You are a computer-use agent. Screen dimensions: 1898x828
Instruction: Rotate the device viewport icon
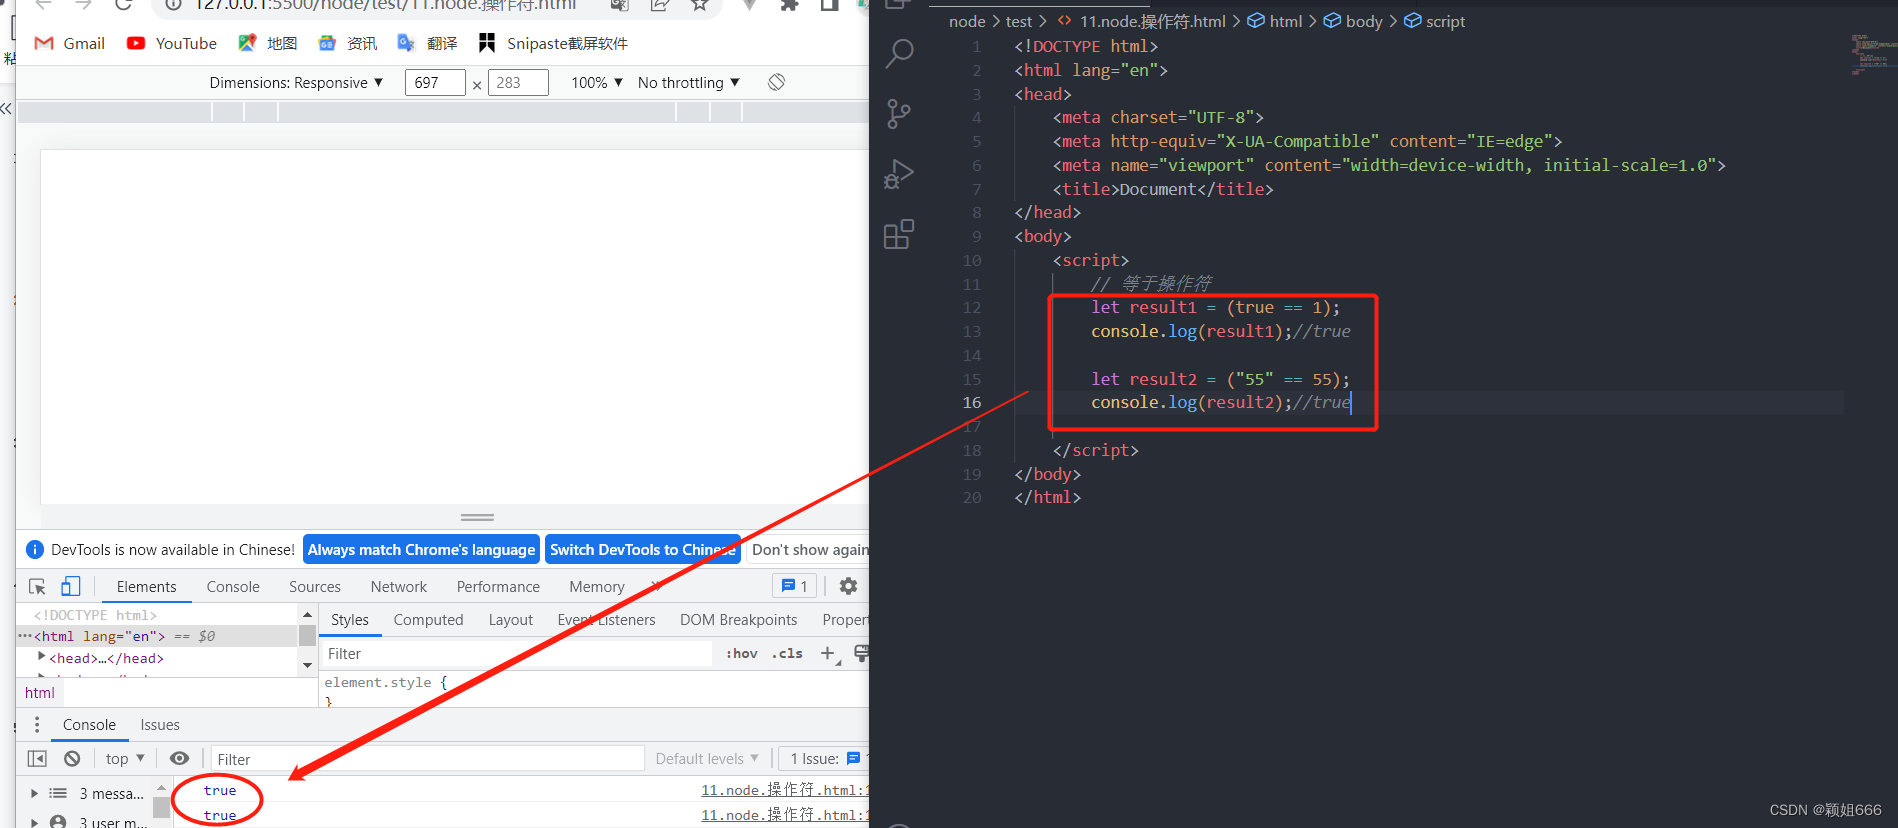point(776,82)
